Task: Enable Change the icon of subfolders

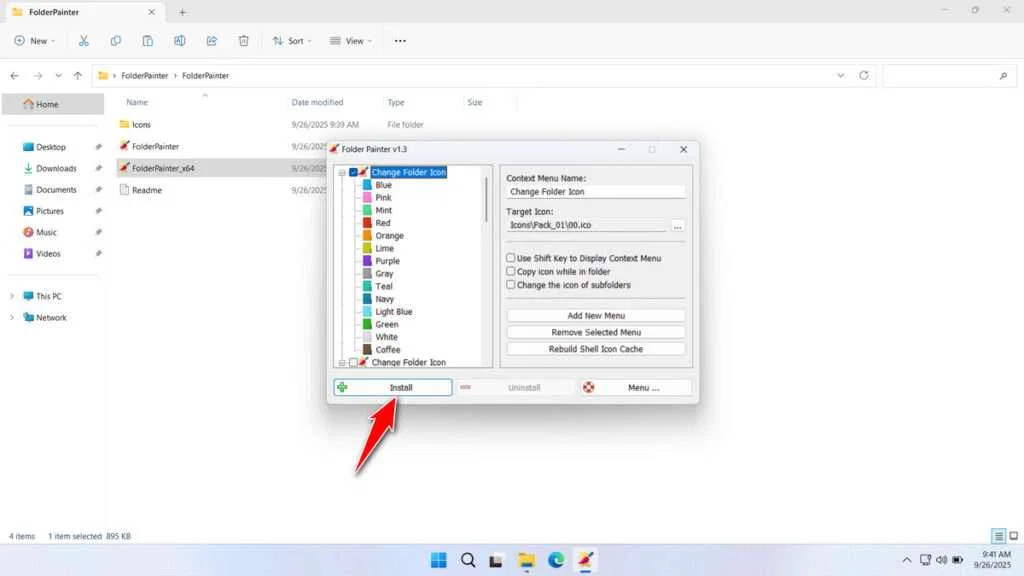Action: 511,284
